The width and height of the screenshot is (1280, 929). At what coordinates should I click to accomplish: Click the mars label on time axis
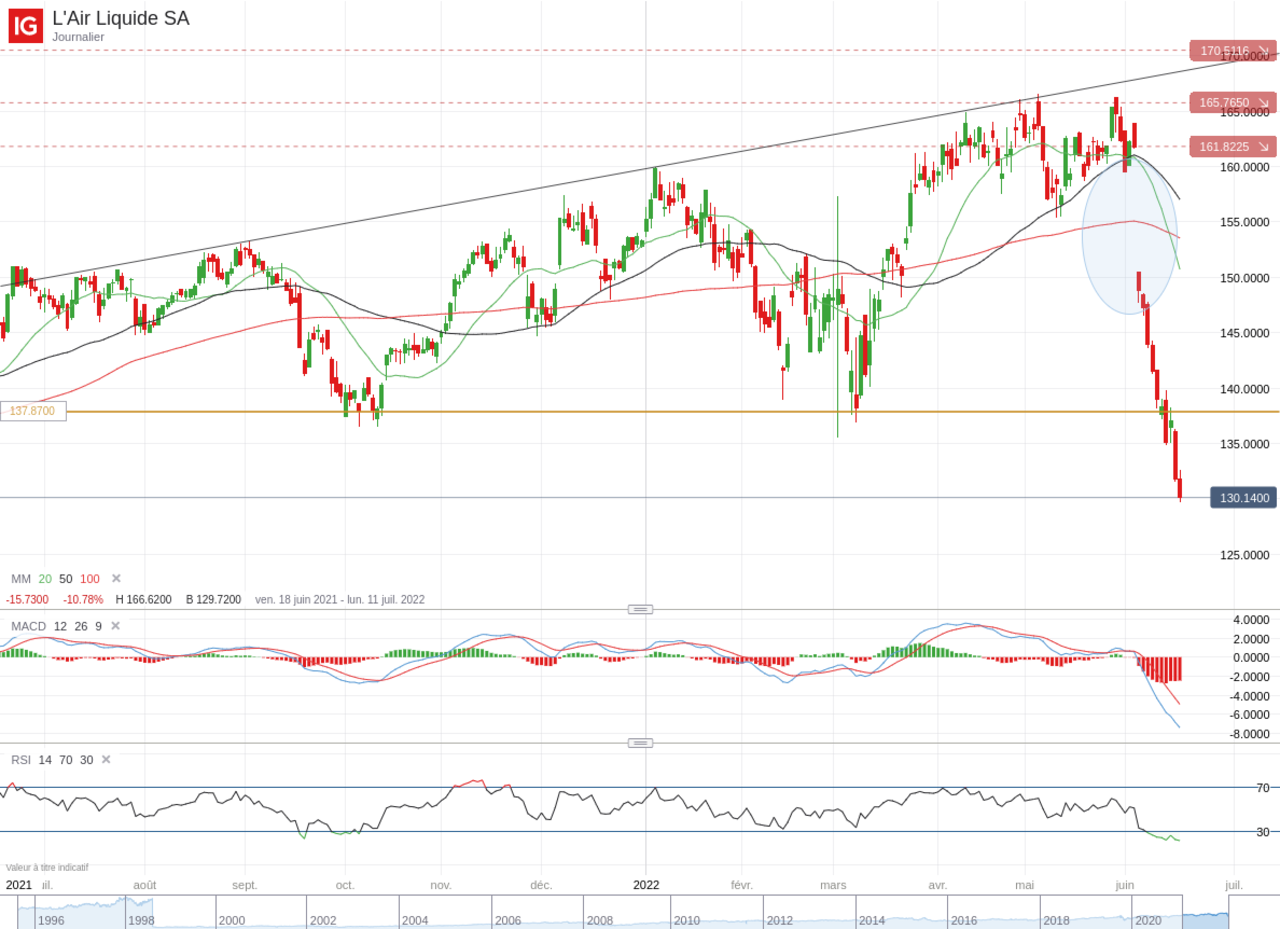pos(833,885)
